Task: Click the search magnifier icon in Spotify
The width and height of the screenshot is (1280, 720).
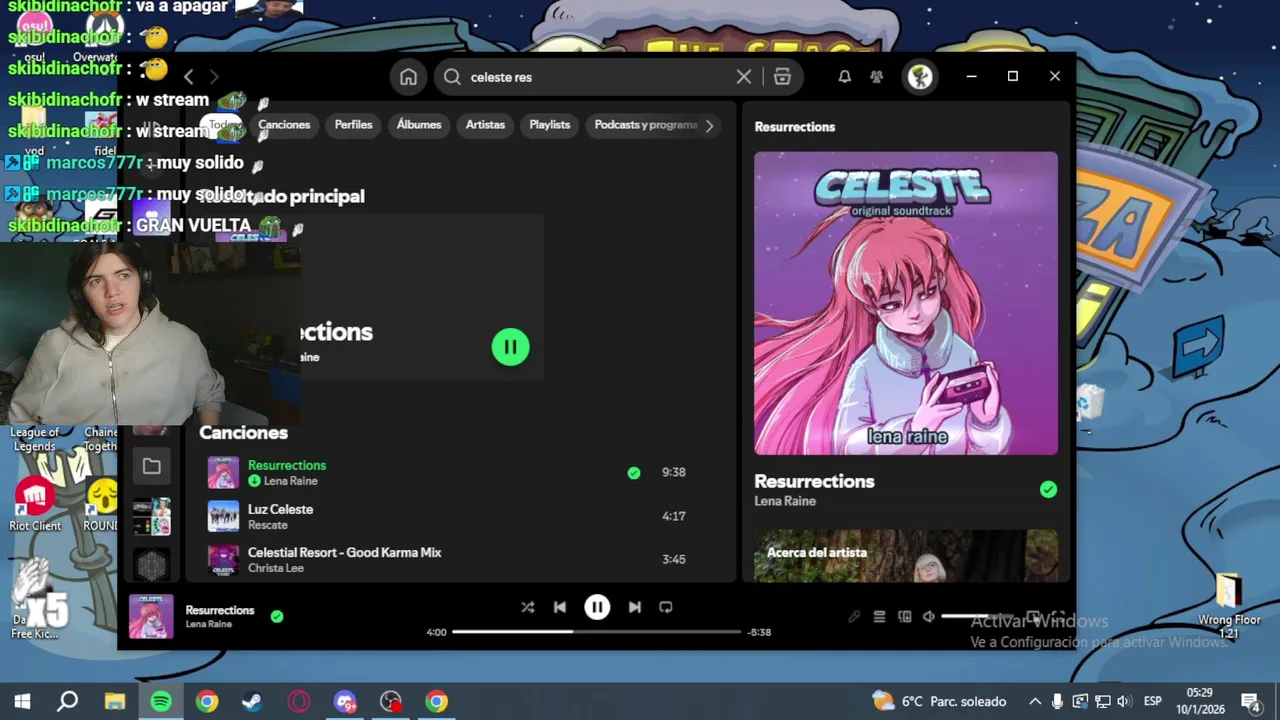Action: click(x=452, y=77)
